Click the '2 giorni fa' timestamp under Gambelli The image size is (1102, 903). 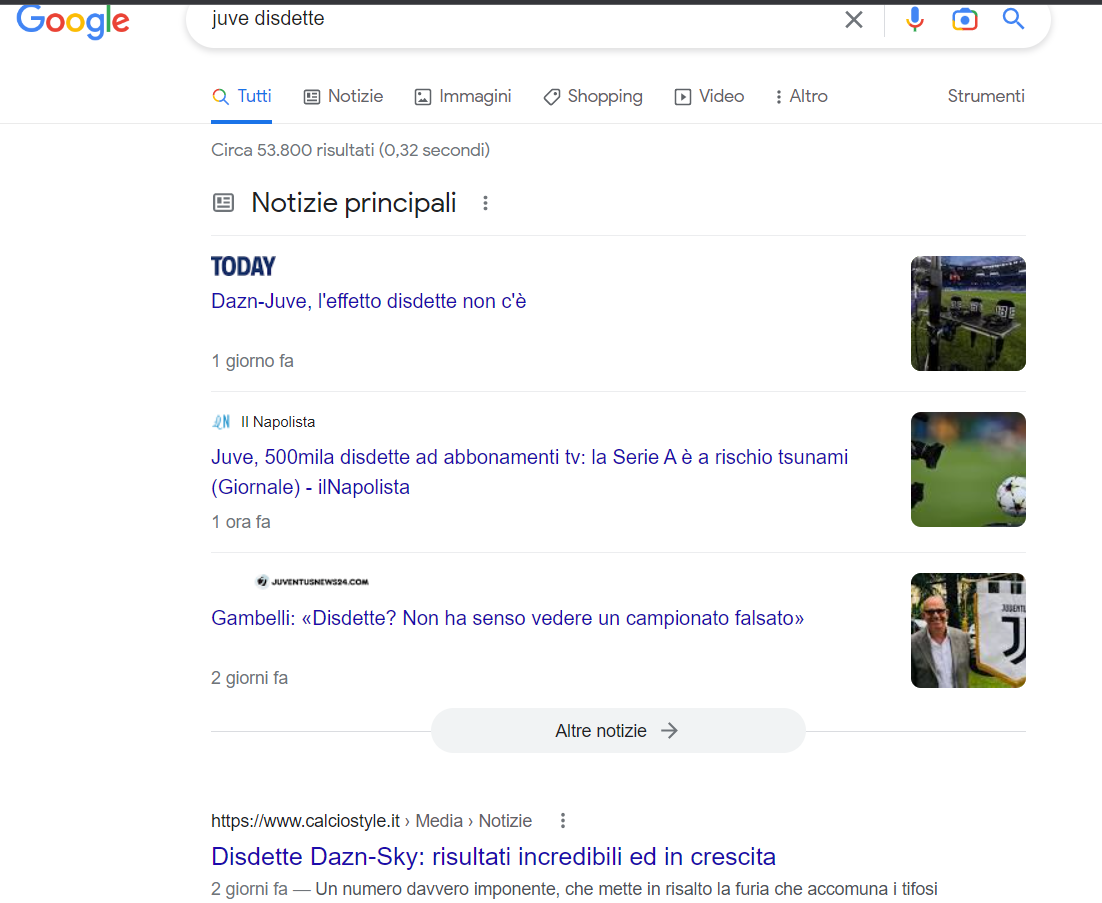point(249,678)
